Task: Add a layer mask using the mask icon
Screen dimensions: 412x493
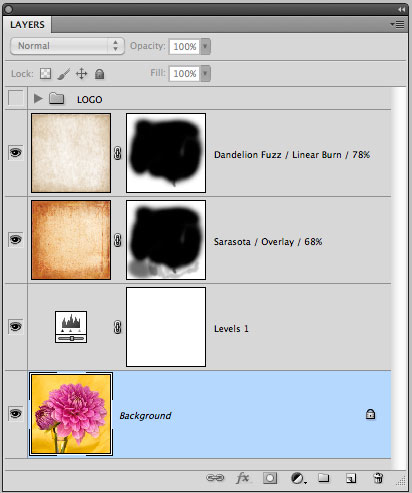Action: (270, 478)
